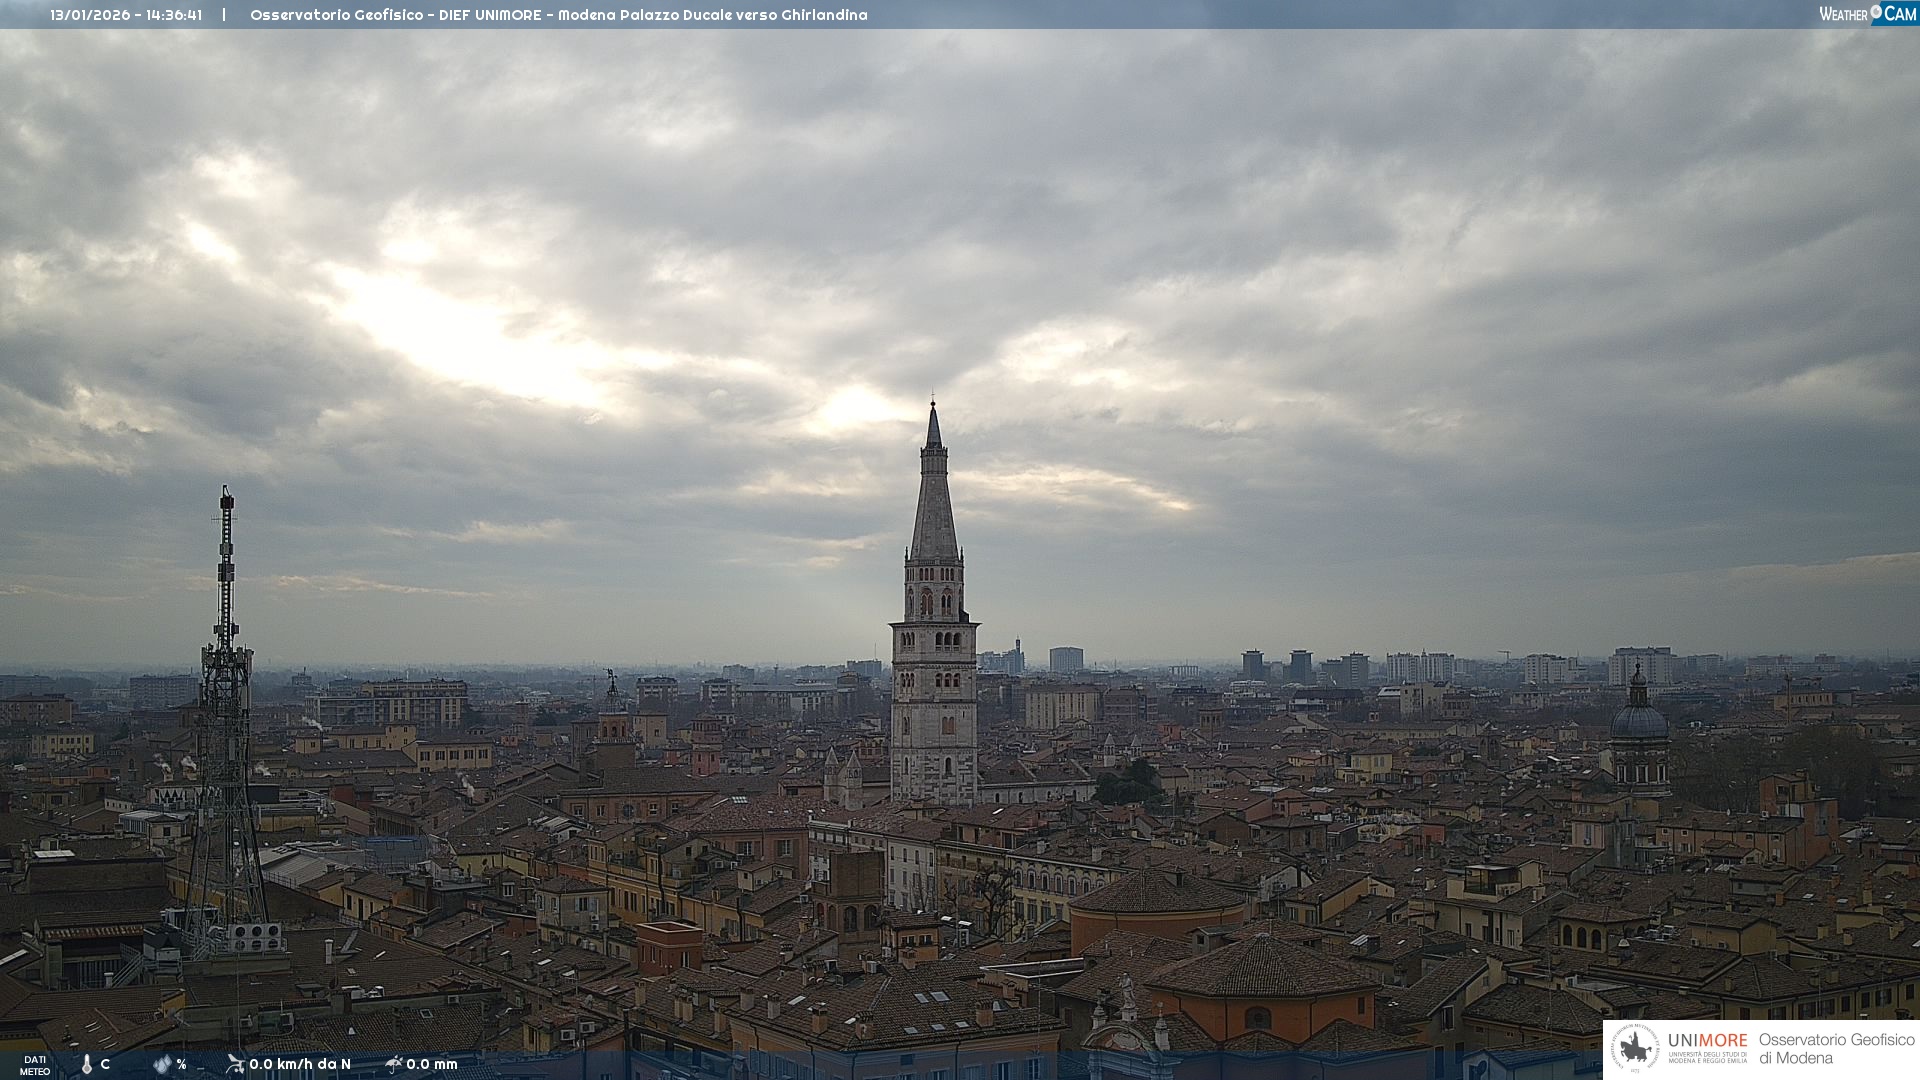The height and width of the screenshot is (1080, 1920).
Task: Click the wind anemometer icon
Action: [x=235, y=1064]
